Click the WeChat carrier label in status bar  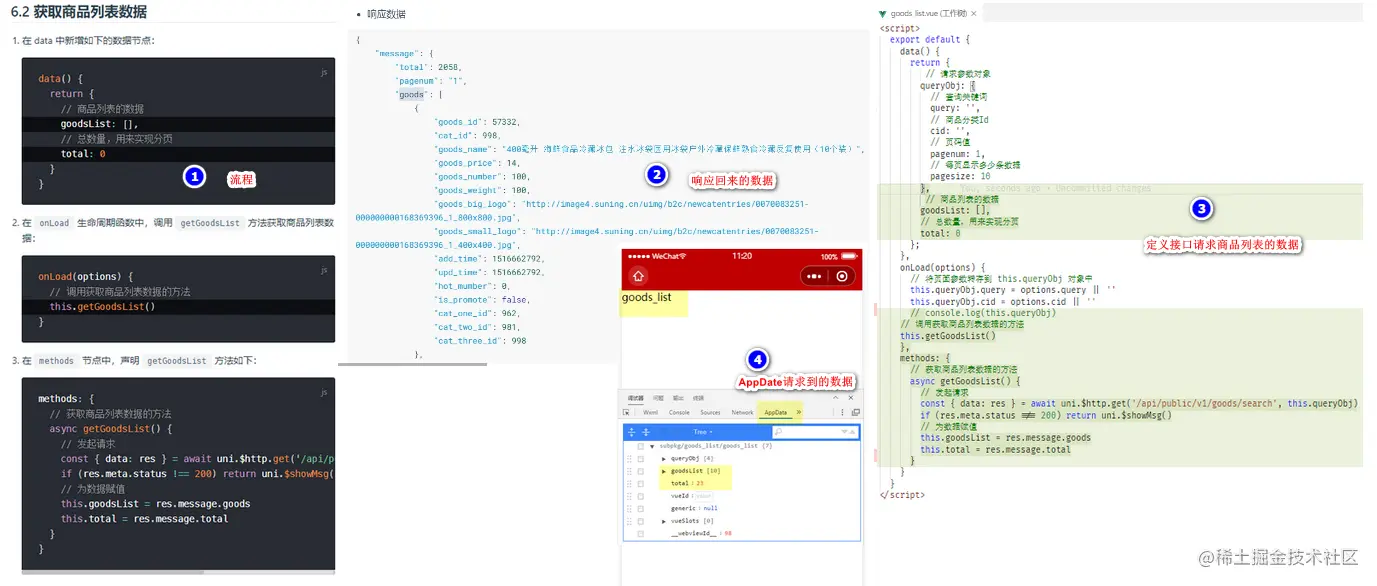[x=666, y=256]
